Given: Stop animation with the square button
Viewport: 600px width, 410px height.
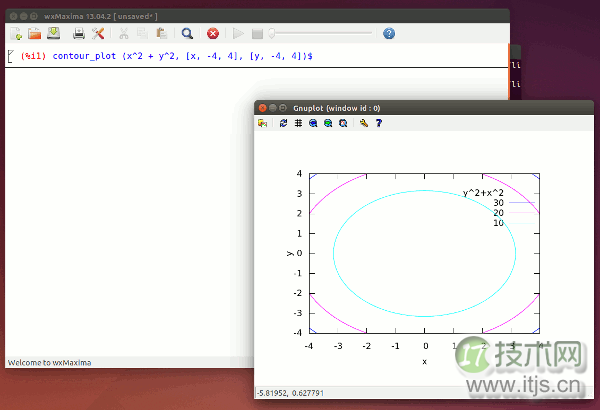Looking at the screenshot, I should [x=257, y=34].
